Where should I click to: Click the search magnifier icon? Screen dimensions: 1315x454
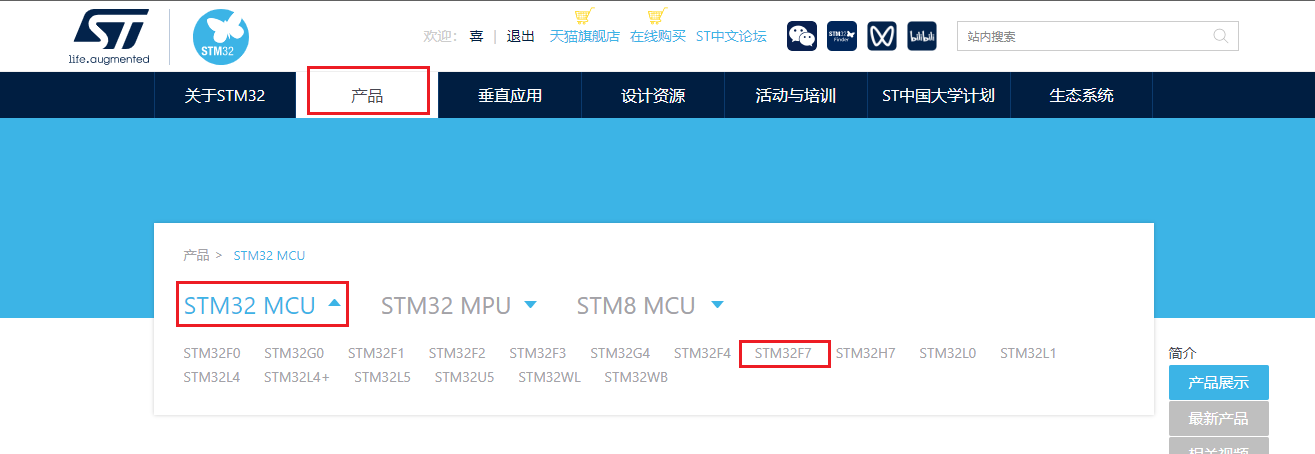(x=1221, y=36)
